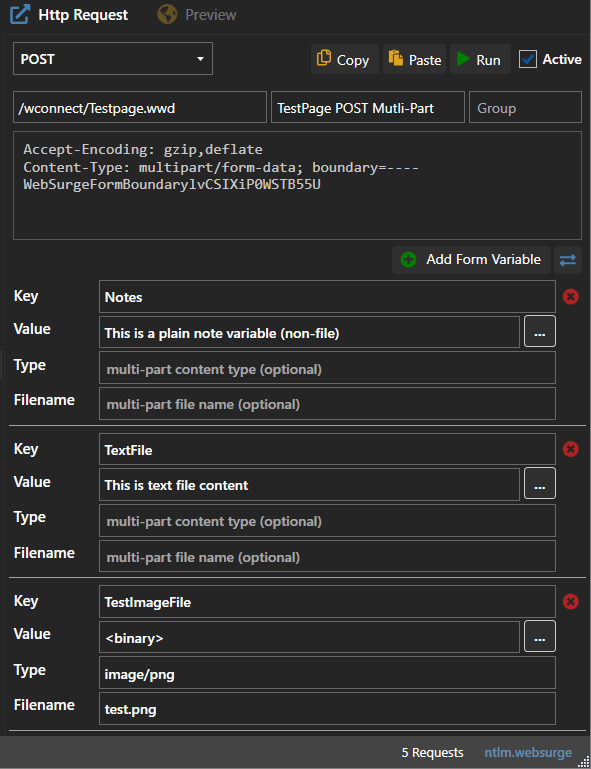Toggle the Active checkbox
Image resolution: width=591 pixels, height=769 pixels.
pos(528,59)
